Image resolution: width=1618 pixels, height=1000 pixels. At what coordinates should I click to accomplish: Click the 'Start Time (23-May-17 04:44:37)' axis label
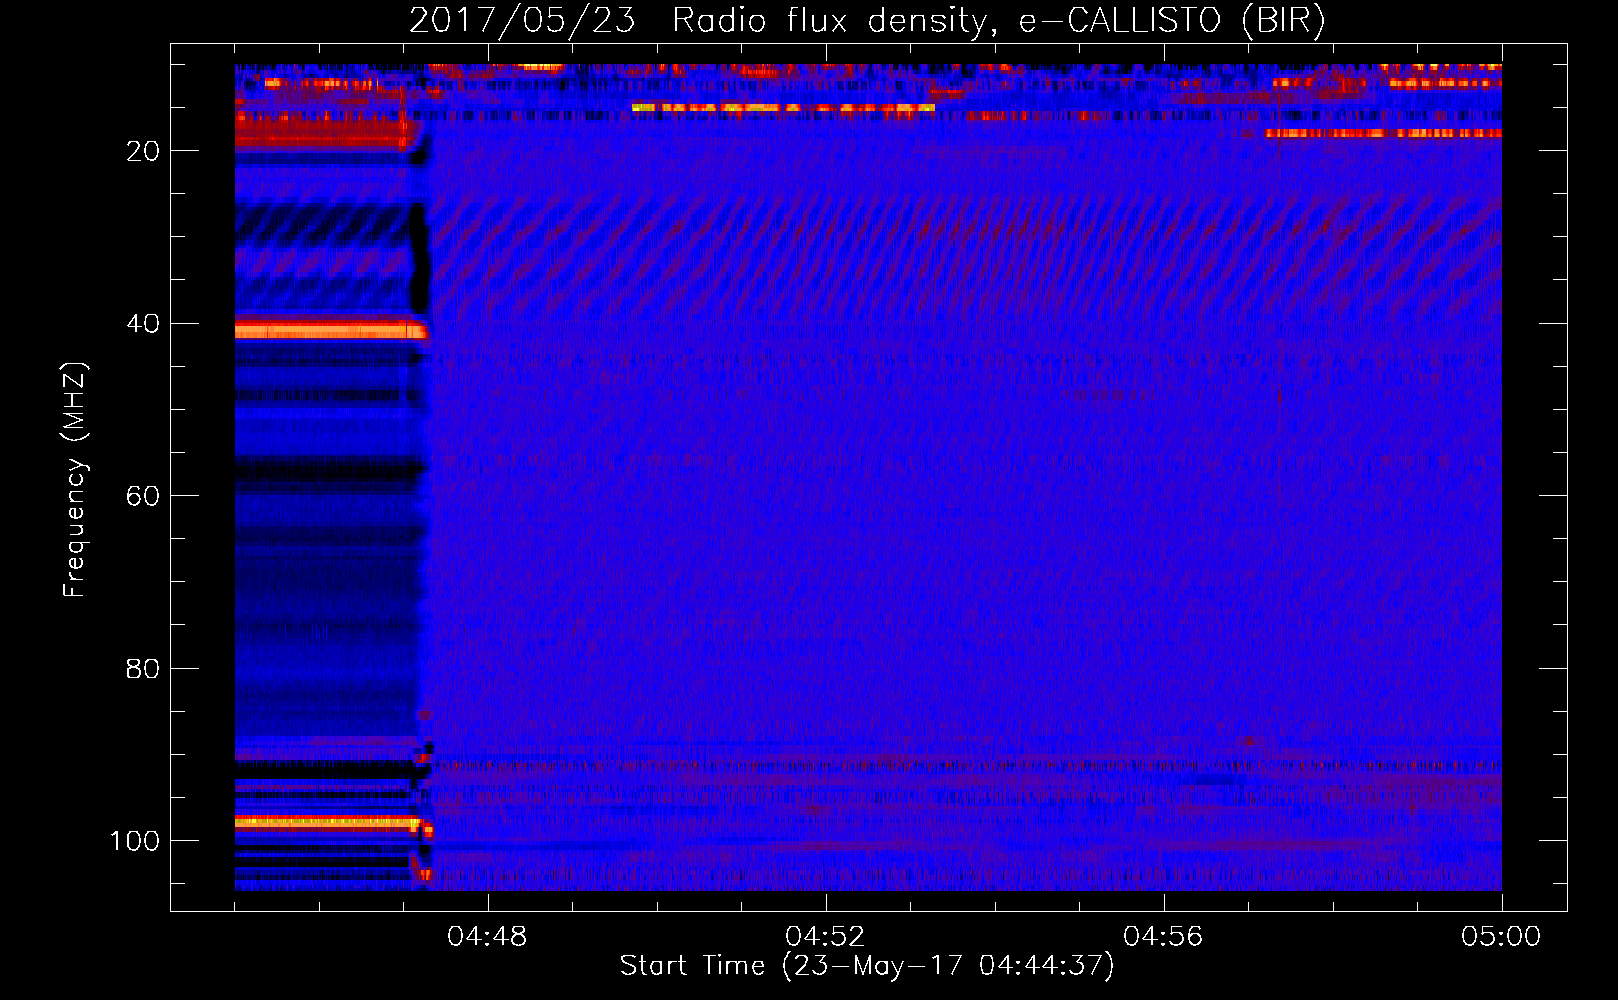click(x=866, y=966)
